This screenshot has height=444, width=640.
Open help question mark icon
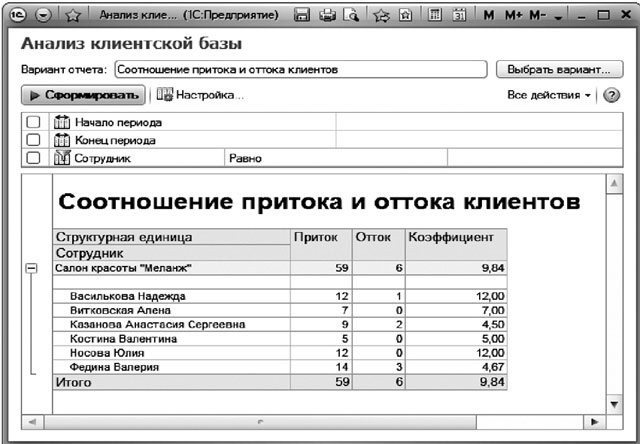[611, 95]
